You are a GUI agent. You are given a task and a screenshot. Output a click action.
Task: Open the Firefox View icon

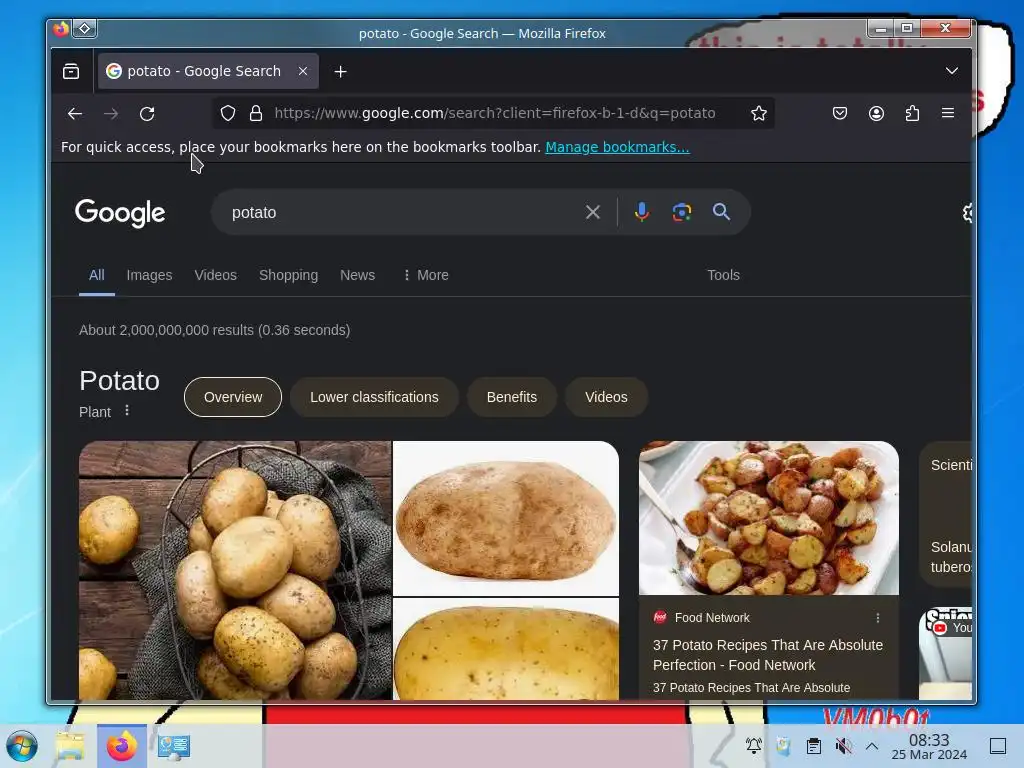[x=71, y=71]
